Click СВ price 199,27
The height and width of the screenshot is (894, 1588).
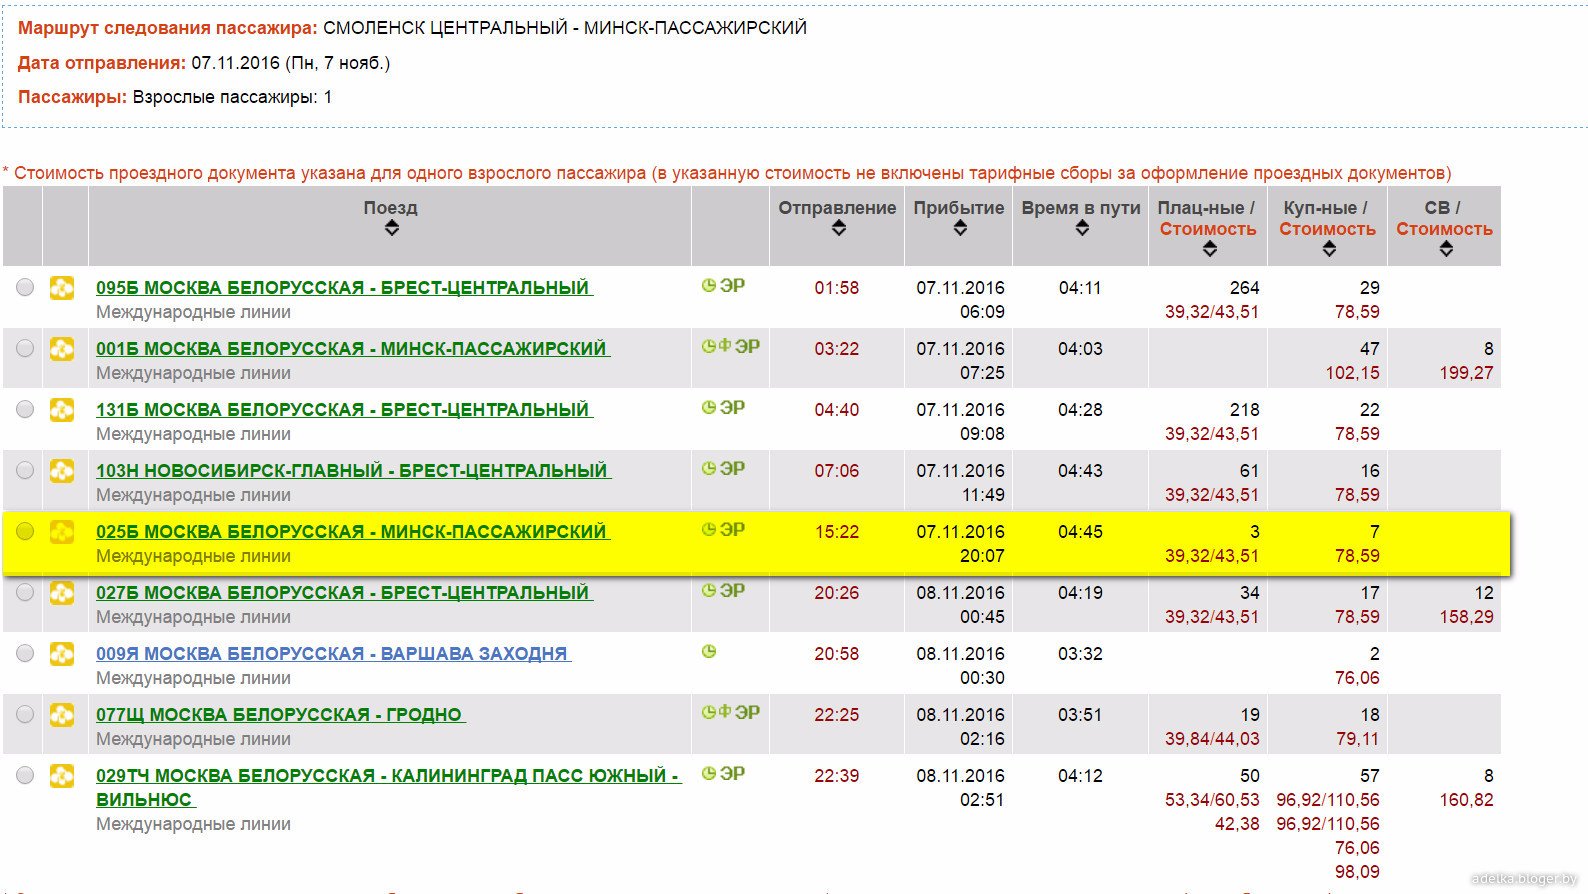click(1466, 373)
